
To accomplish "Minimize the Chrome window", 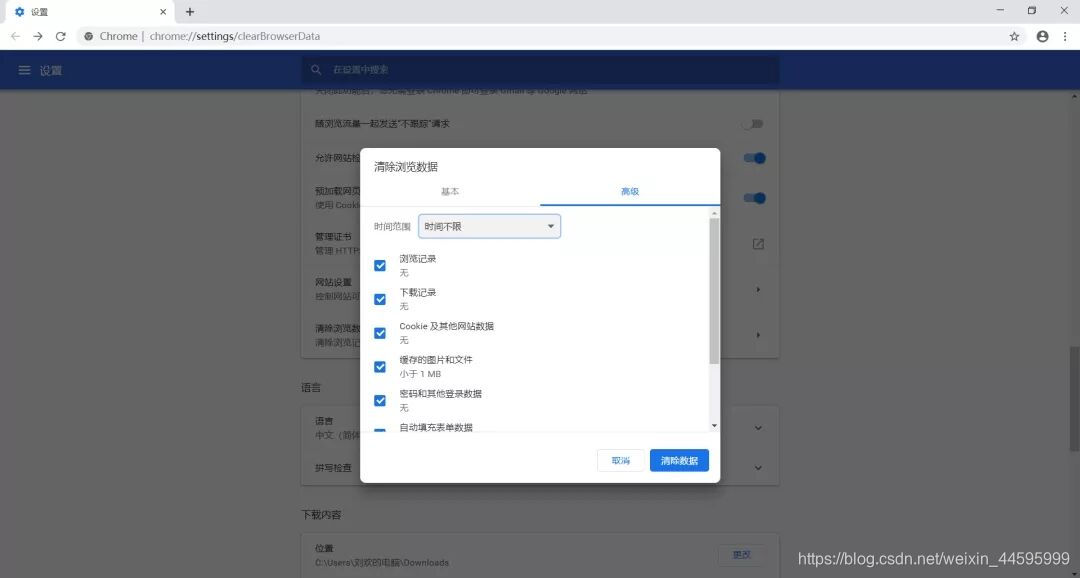I will (1000, 10).
